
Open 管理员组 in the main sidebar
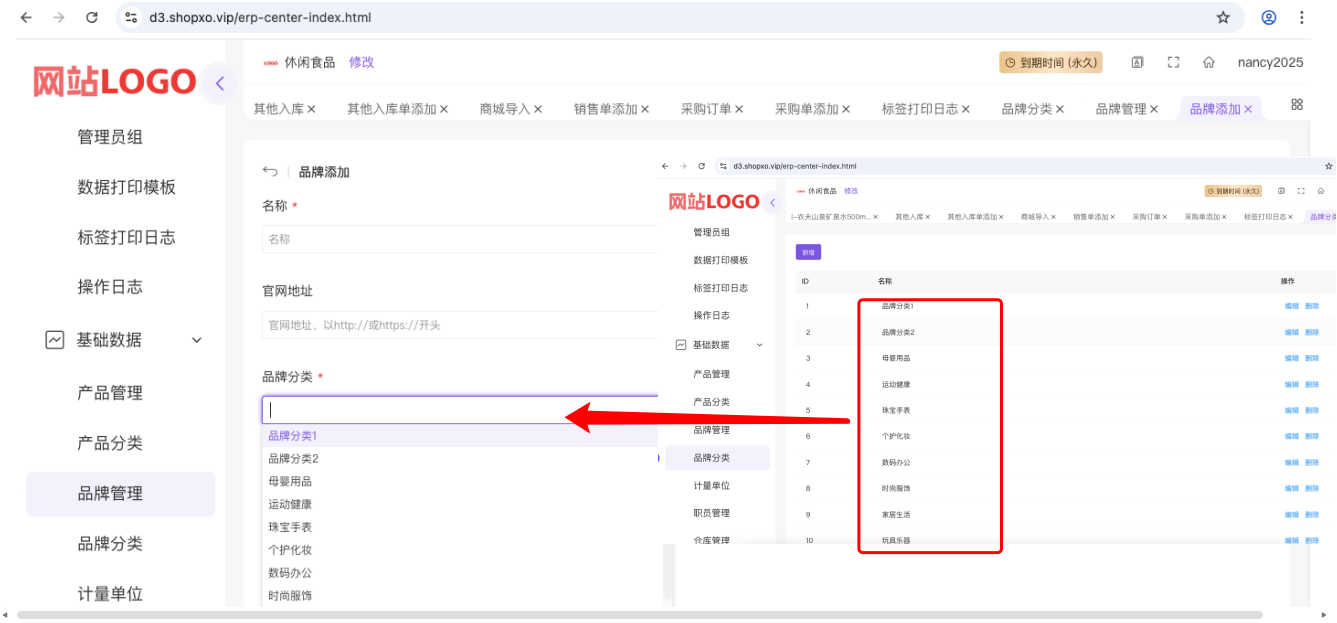(110, 137)
